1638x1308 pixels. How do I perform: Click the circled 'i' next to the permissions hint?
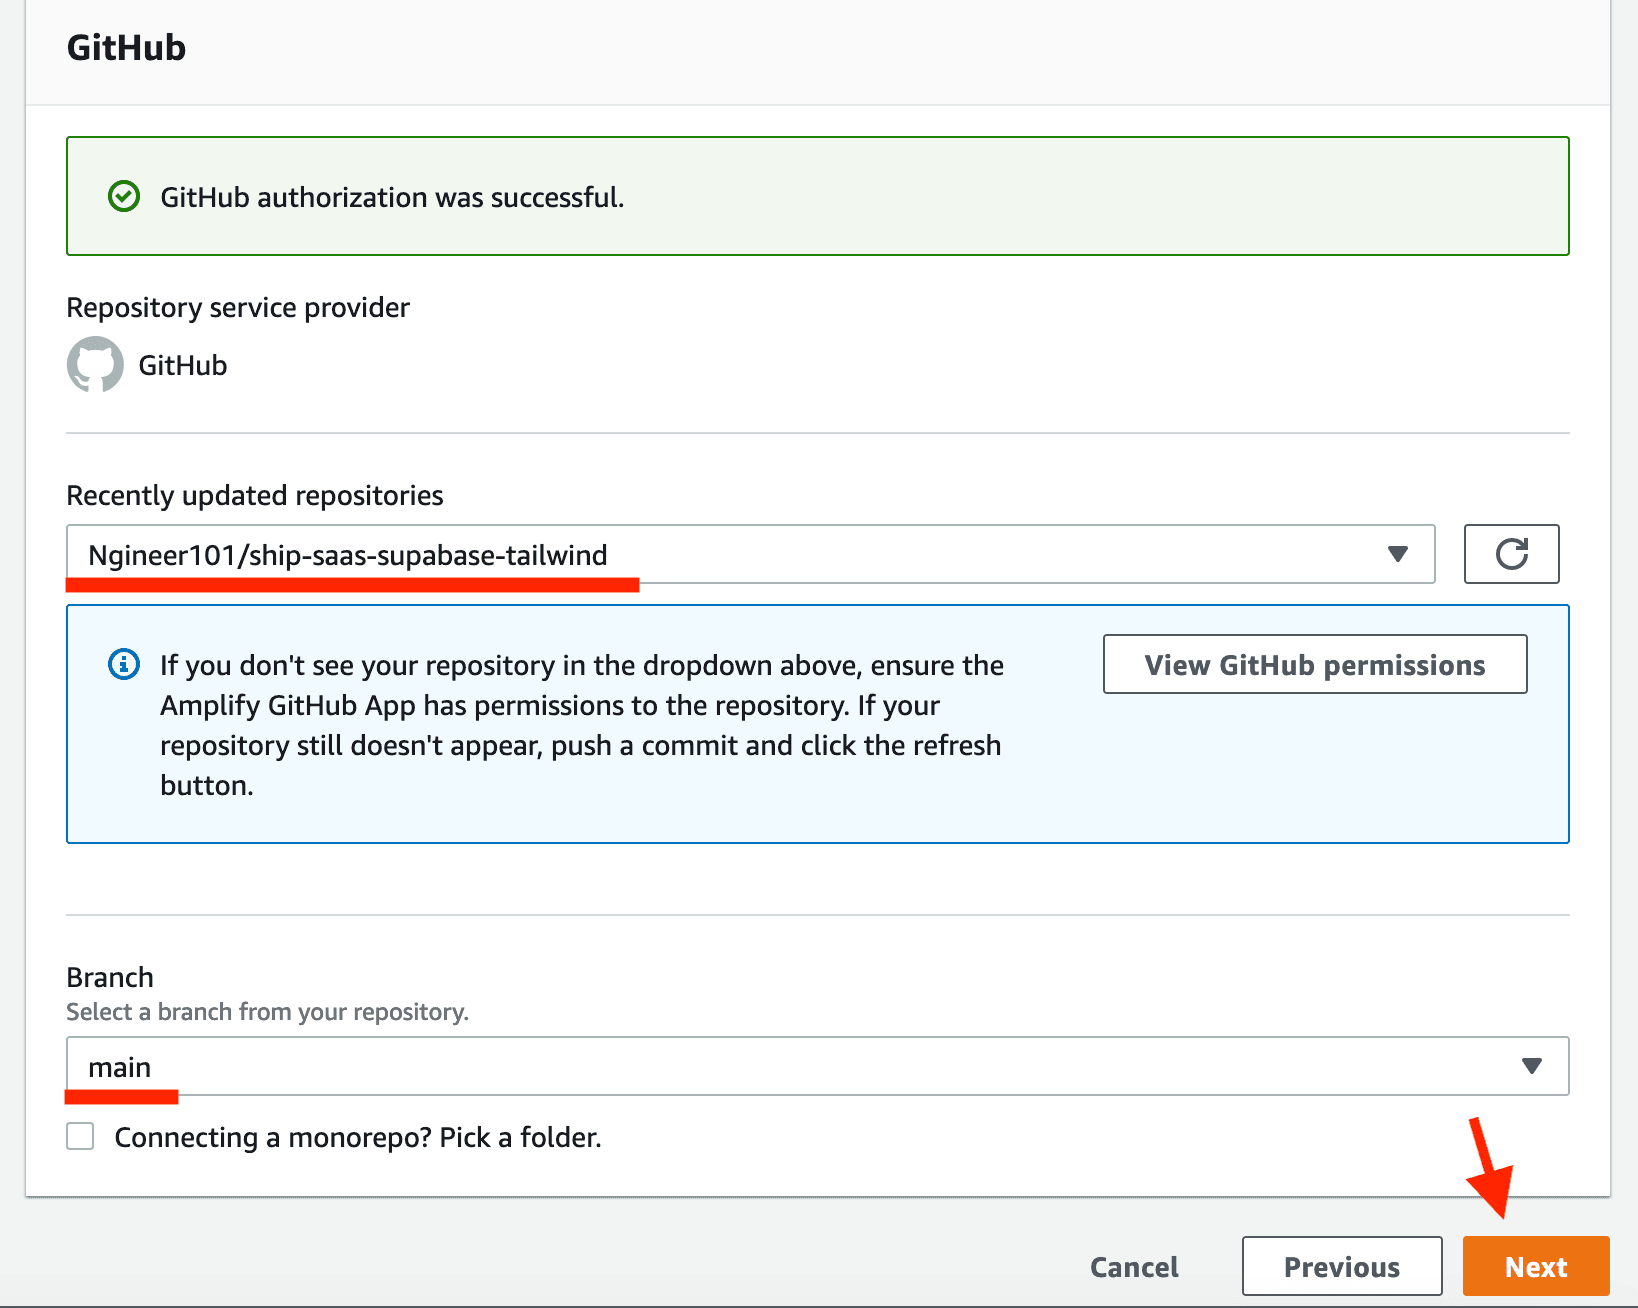click(x=122, y=664)
